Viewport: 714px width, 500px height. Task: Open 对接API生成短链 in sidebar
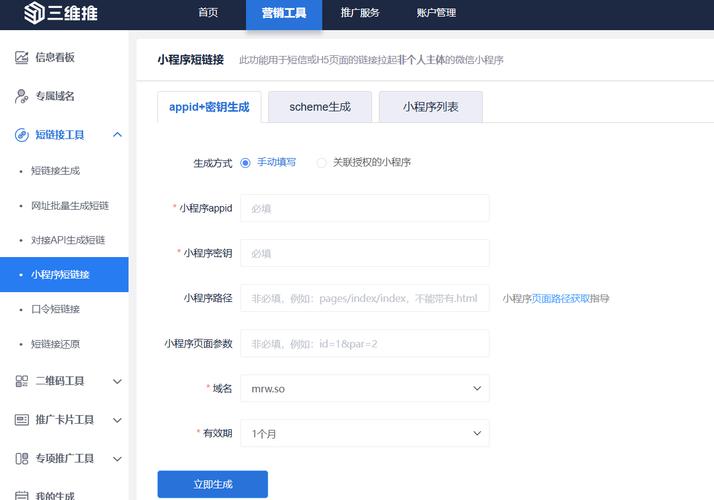[x=68, y=240]
